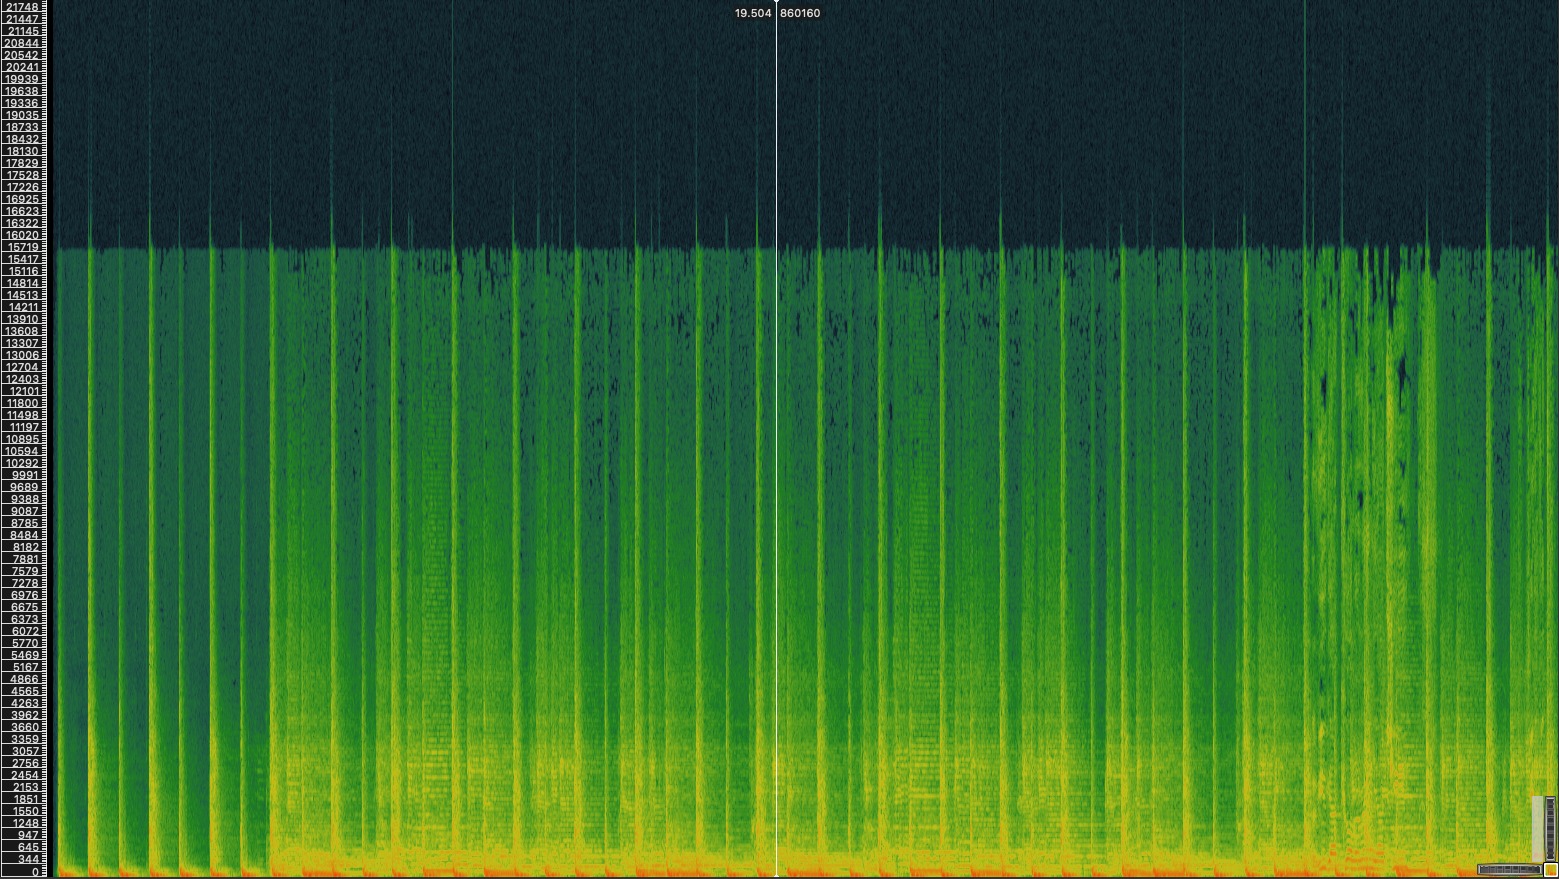
Task: Click the frequency ruler's tick column
Action: tap(45, 440)
